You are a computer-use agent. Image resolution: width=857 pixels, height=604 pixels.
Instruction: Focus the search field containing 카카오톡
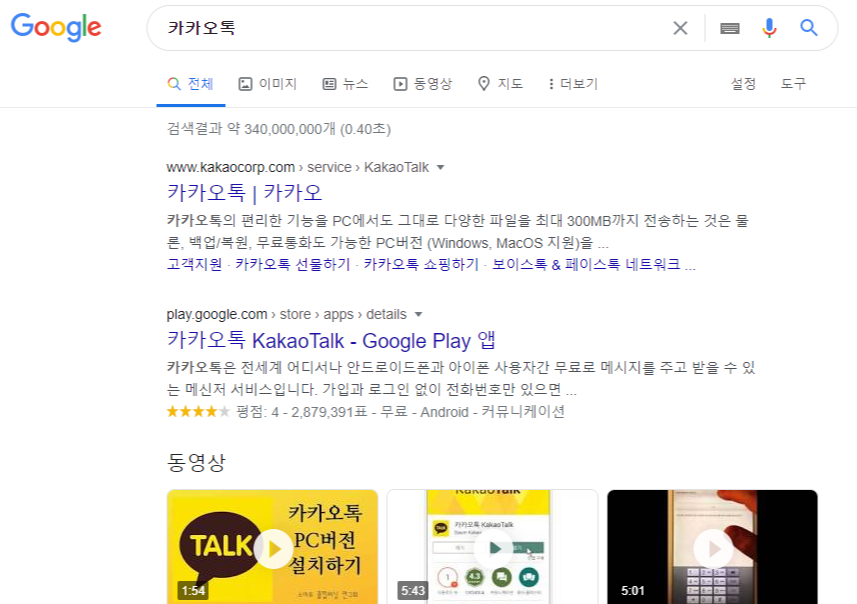click(x=415, y=28)
